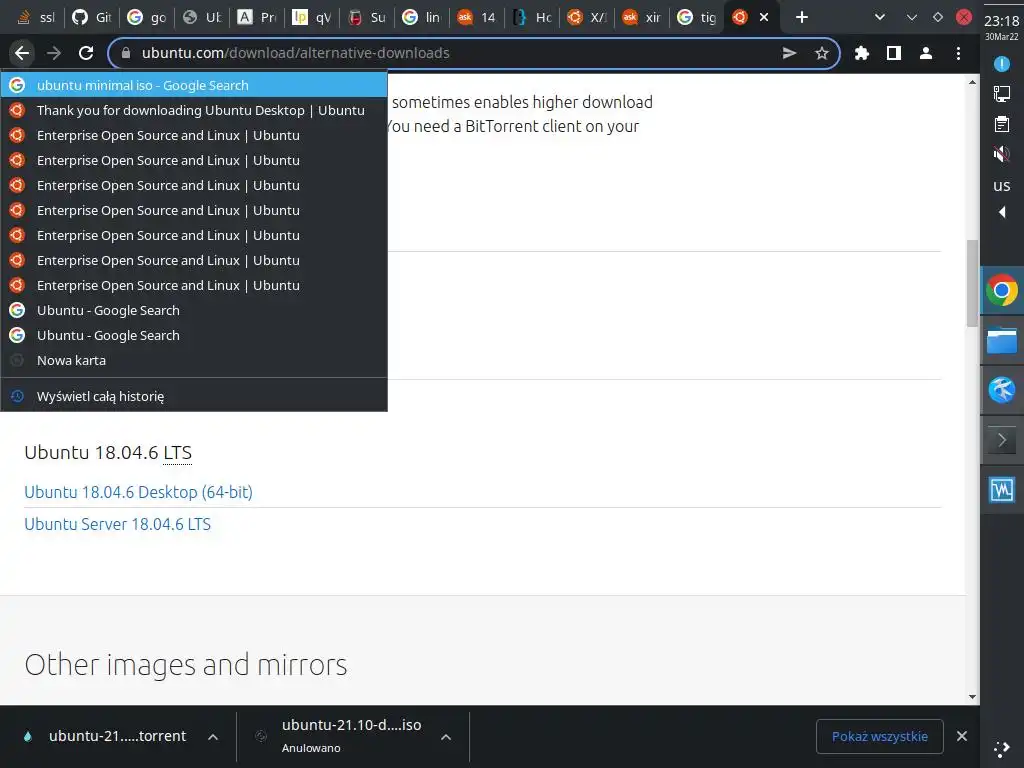The image size is (1024, 768).
Task: Switch to the 'Pr' tab
Action: (256, 18)
